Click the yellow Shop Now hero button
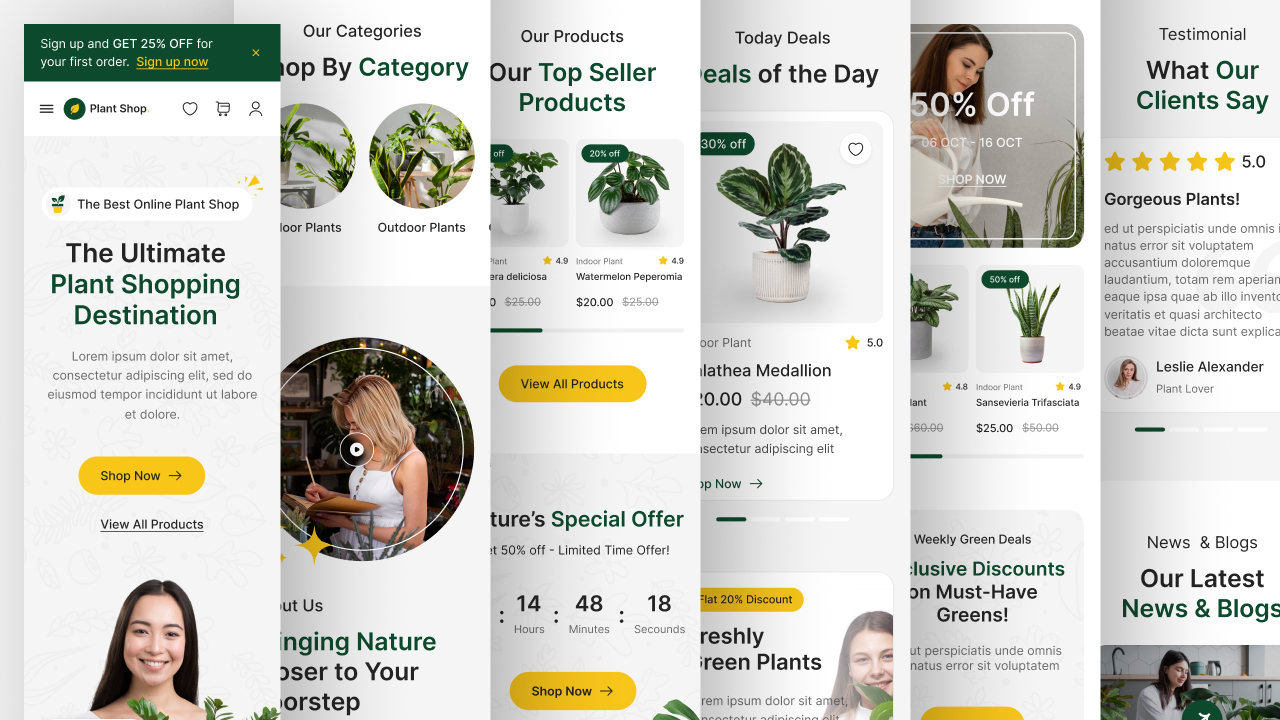The width and height of the screenshot is (1280, 720). pos(142,476)
